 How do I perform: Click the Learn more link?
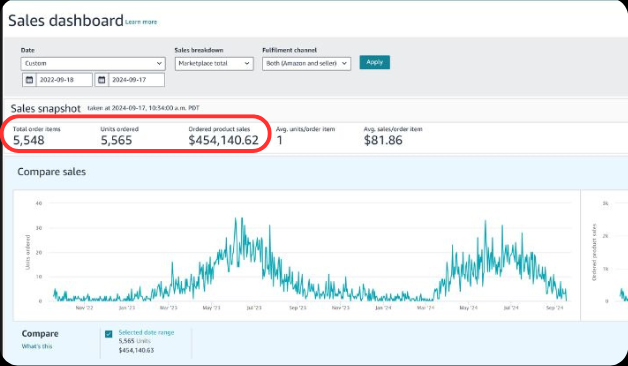141,22
